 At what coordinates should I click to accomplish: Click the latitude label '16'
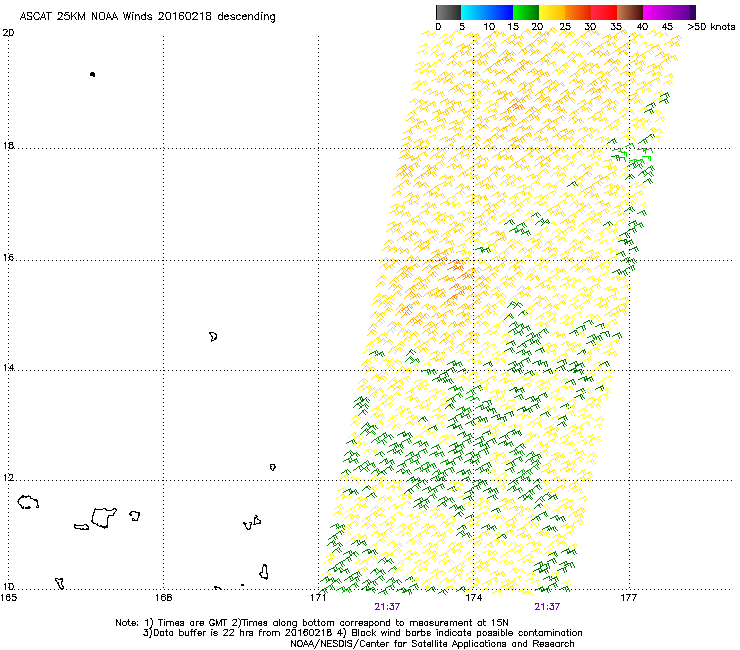[8, 257]
